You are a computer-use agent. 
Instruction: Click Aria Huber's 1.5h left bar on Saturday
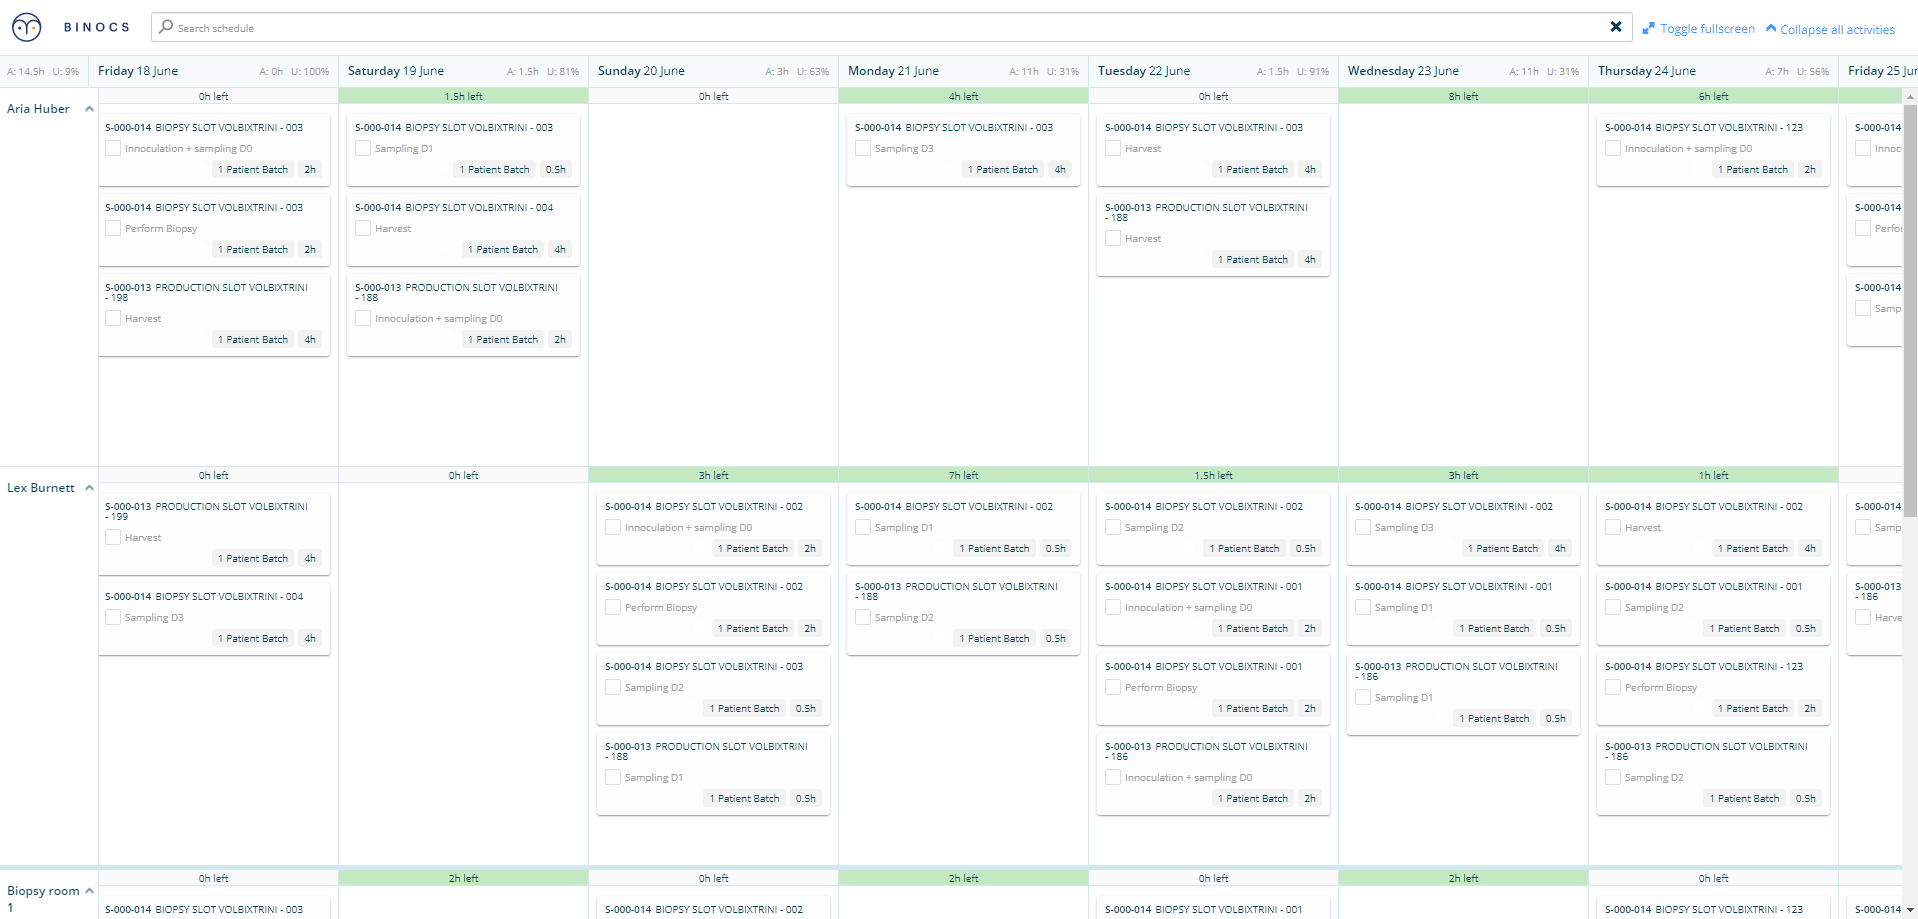[463, 96]
